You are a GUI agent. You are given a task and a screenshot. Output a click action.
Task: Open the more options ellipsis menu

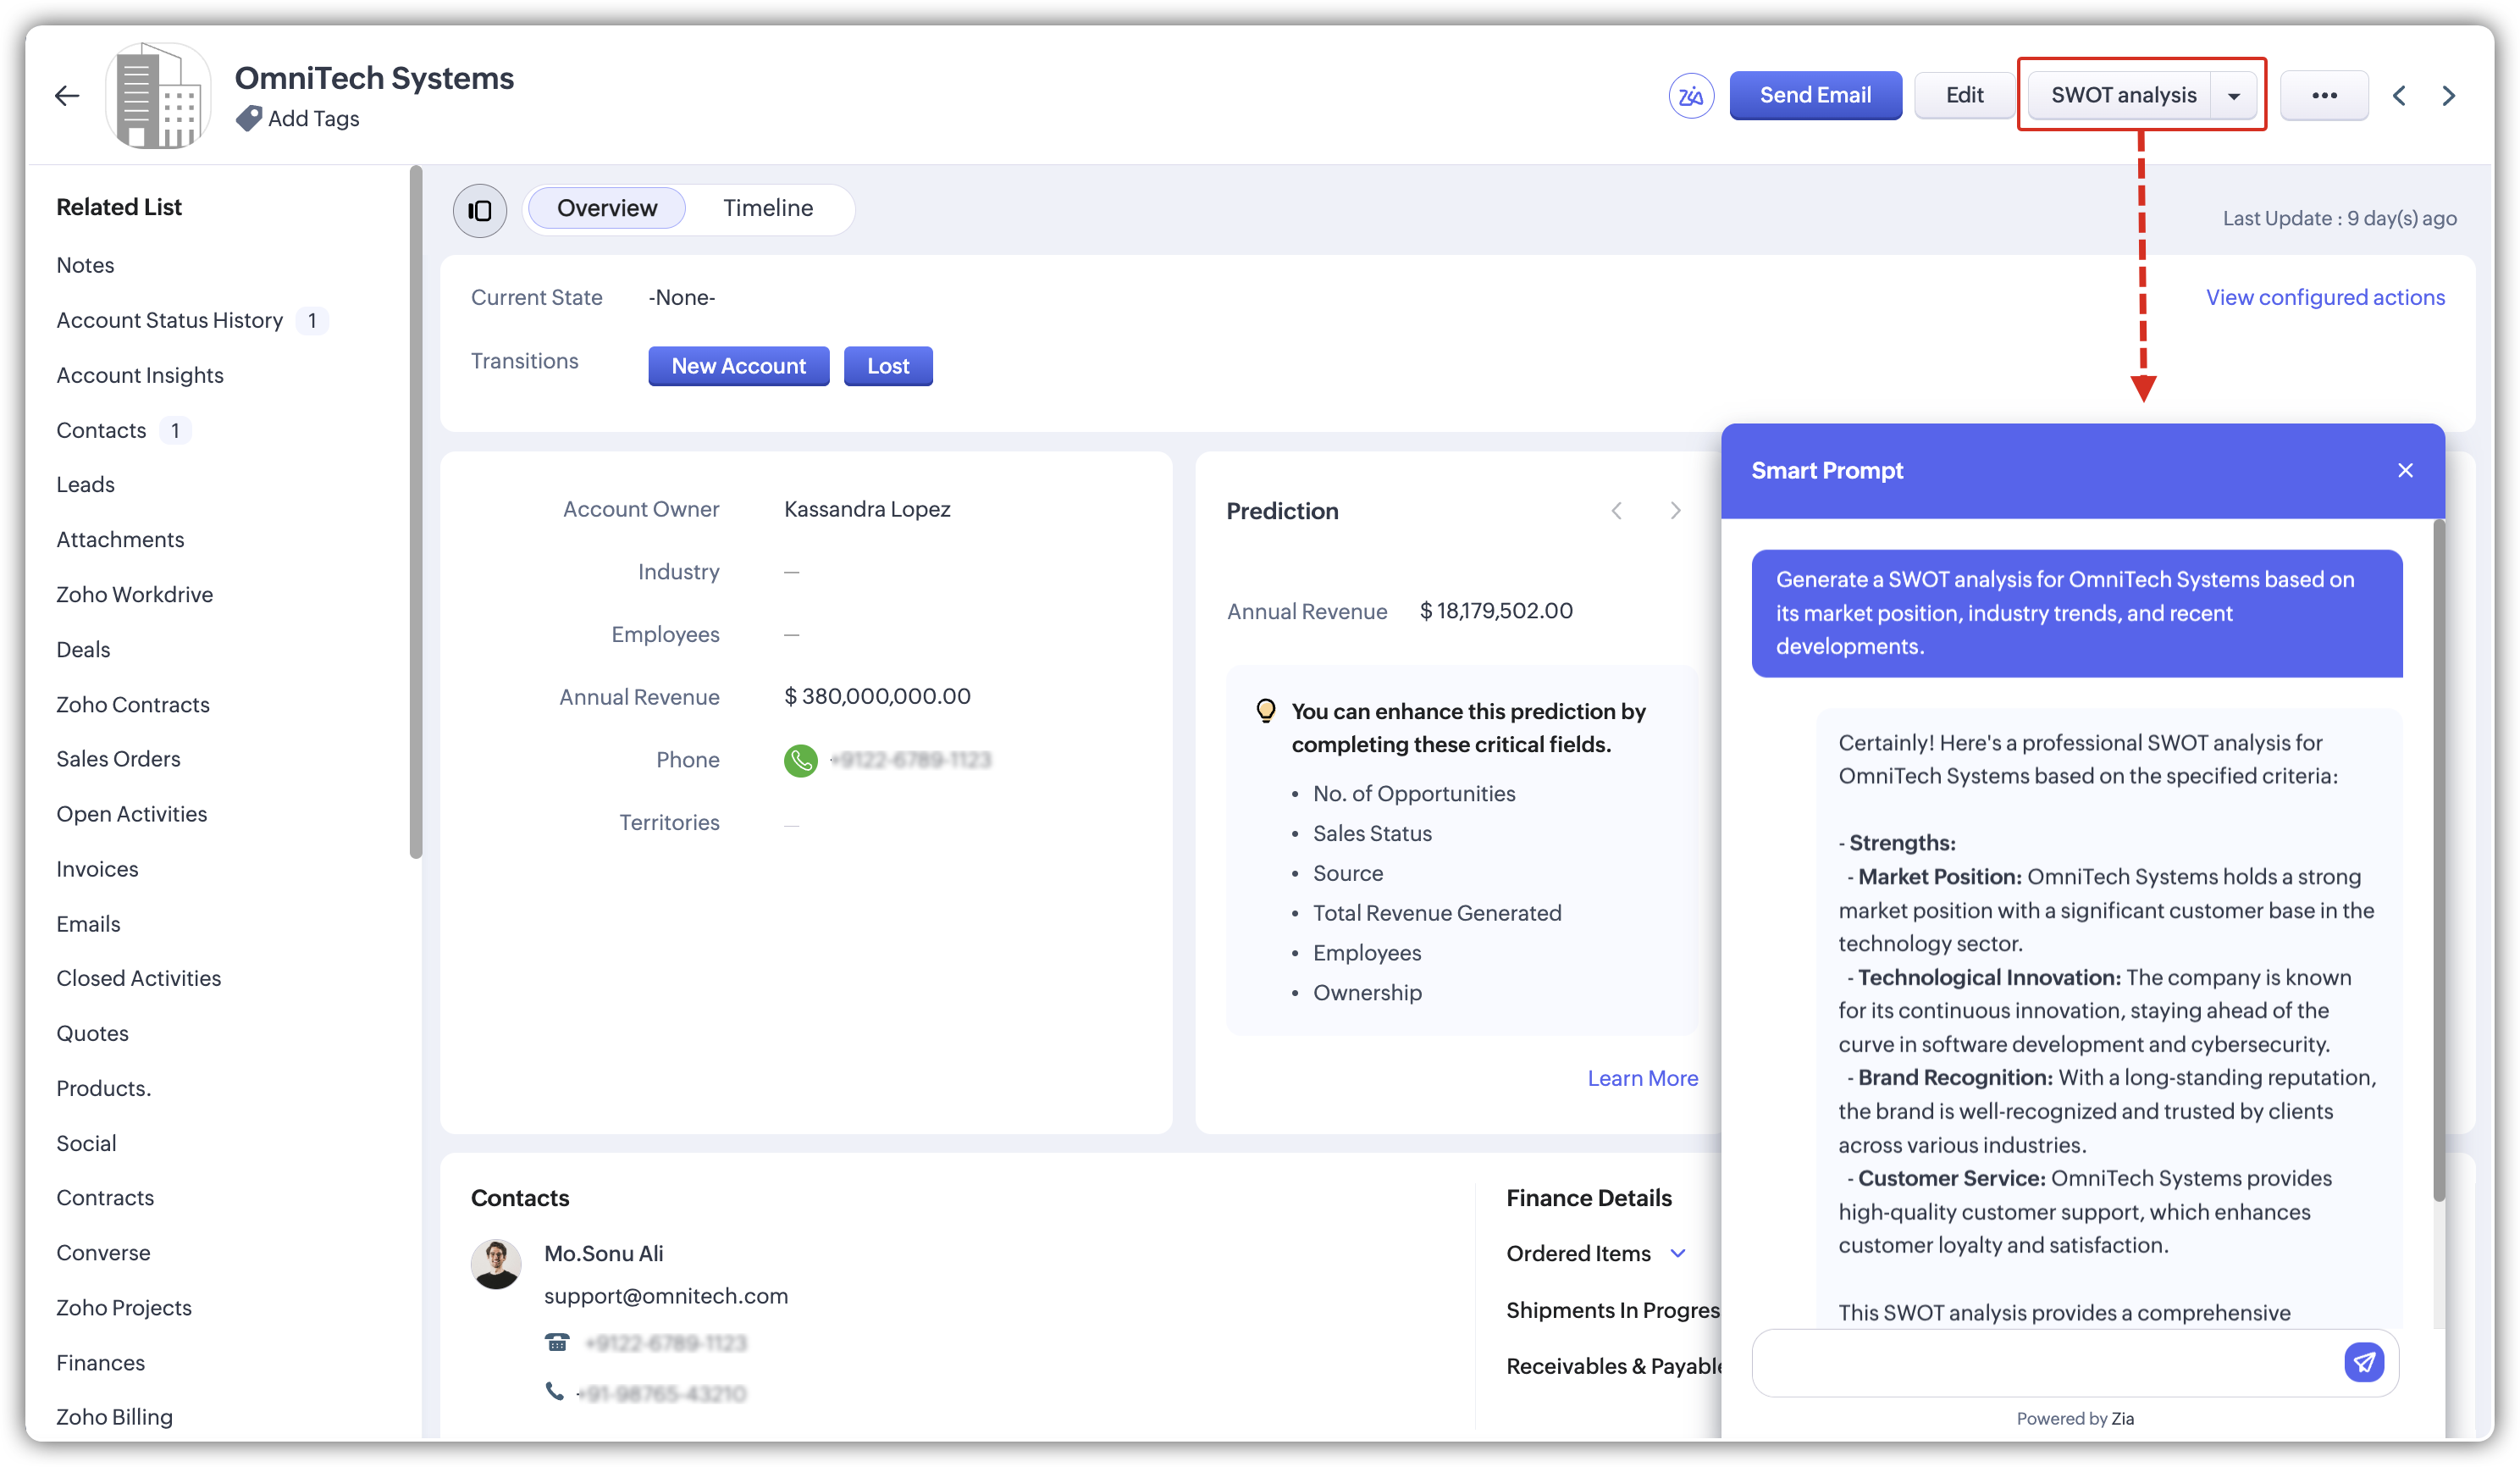click(2324, 96)
